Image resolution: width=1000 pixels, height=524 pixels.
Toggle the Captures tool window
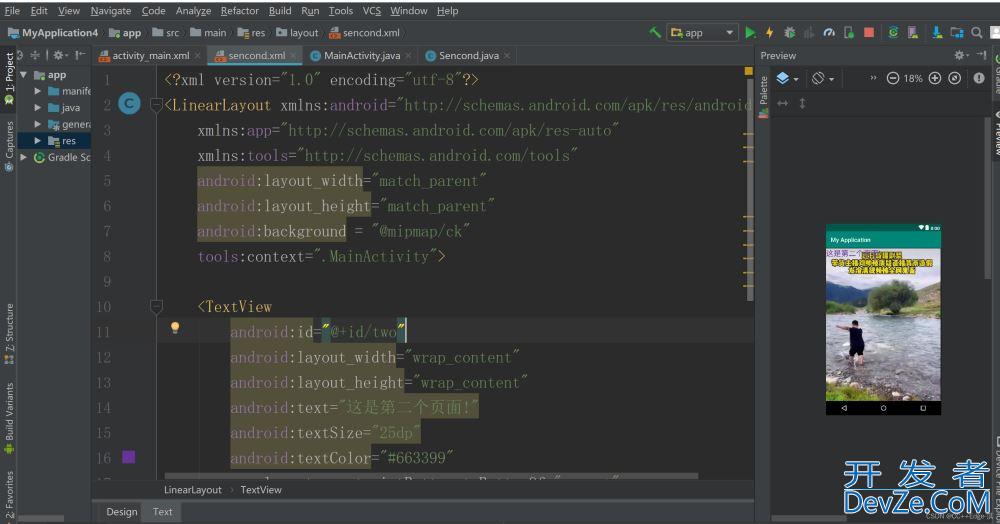9,146
